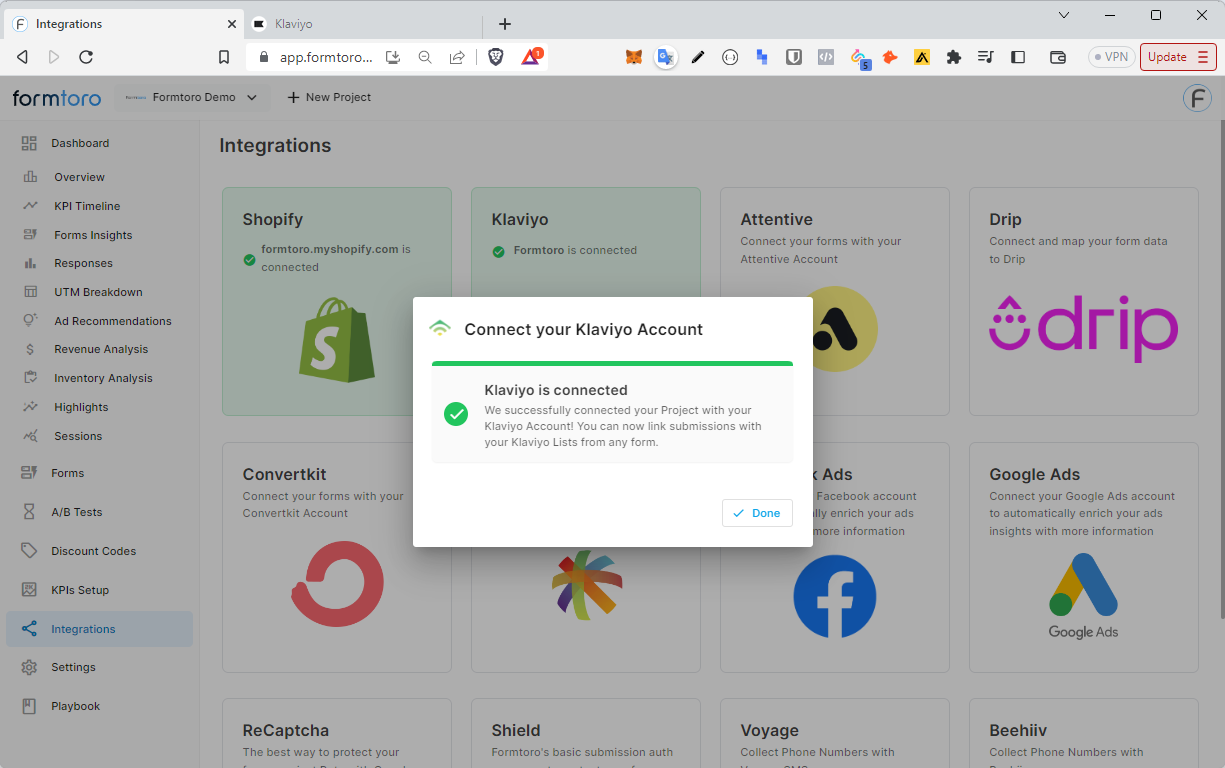1225x768 pixels.
Task: Open the Voyage integration card
Action: [835, 733]
